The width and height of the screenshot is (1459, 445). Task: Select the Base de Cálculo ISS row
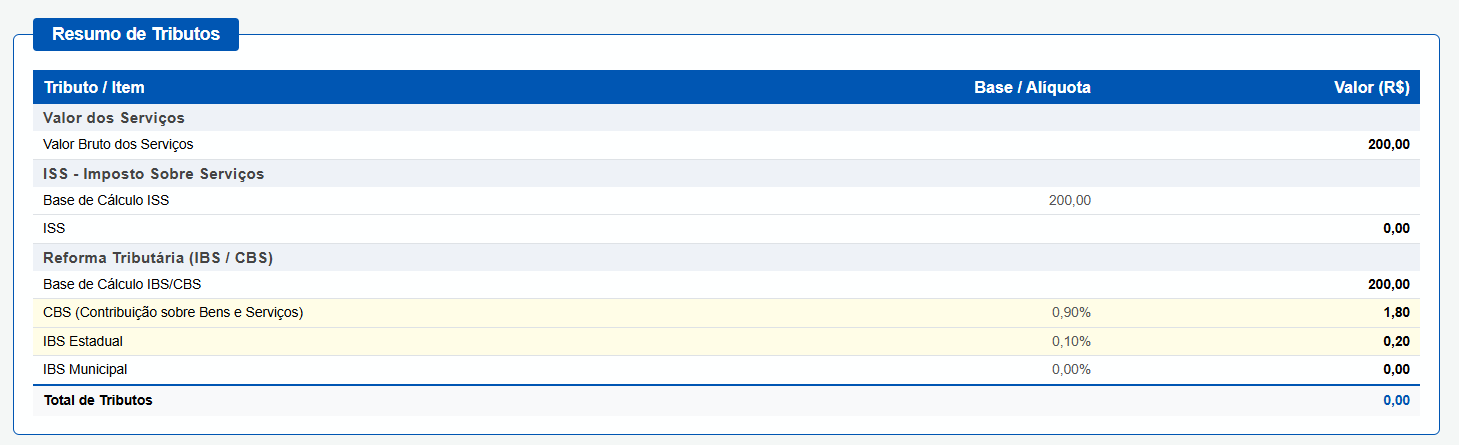click(x=727, y=200)
